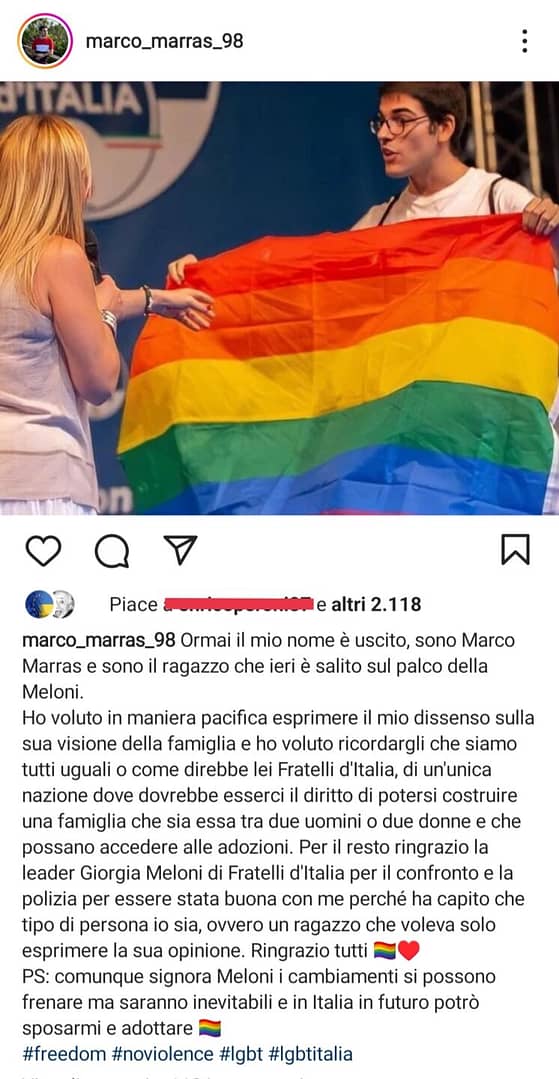Tap rainbow flag emoji after 'Ringrazio tutti'
Viewport: 559px width, 1079px height.
(x=384, y=951)
